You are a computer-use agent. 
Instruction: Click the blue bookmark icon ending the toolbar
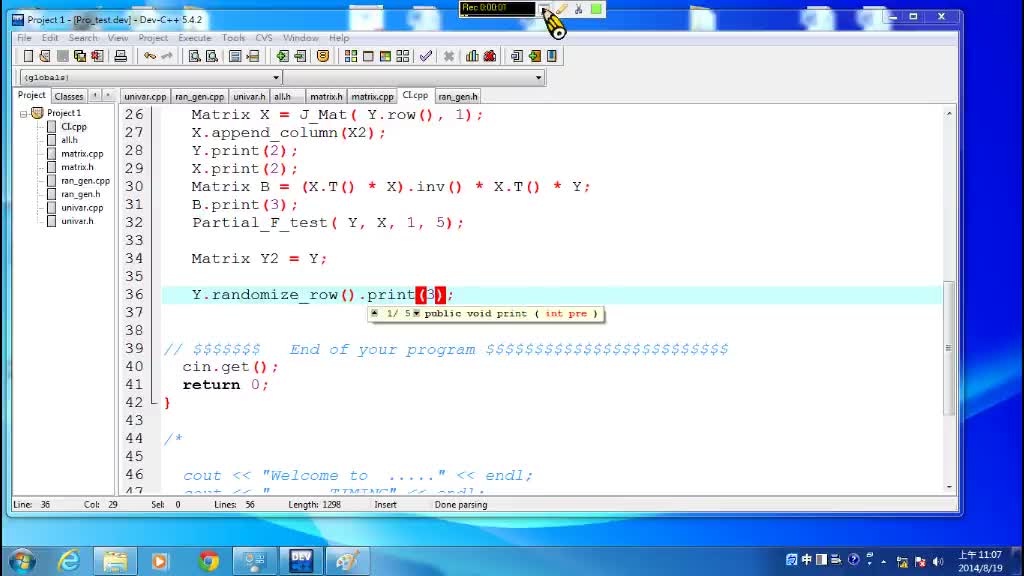coord(552,56)
